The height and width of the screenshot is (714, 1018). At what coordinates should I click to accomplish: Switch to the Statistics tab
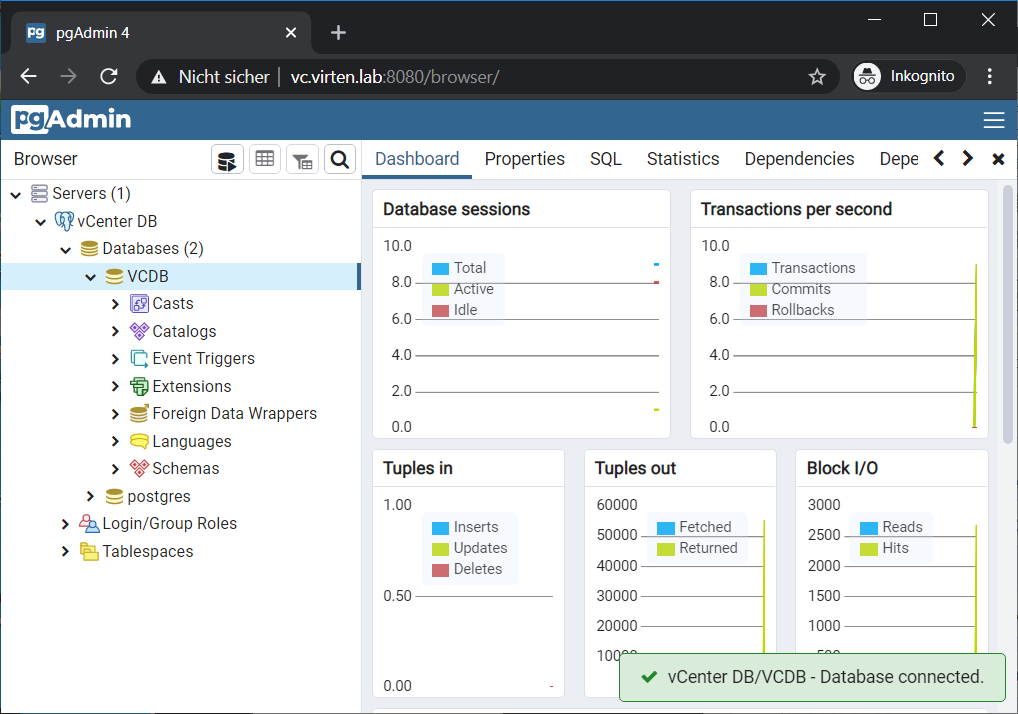point(683,159)
